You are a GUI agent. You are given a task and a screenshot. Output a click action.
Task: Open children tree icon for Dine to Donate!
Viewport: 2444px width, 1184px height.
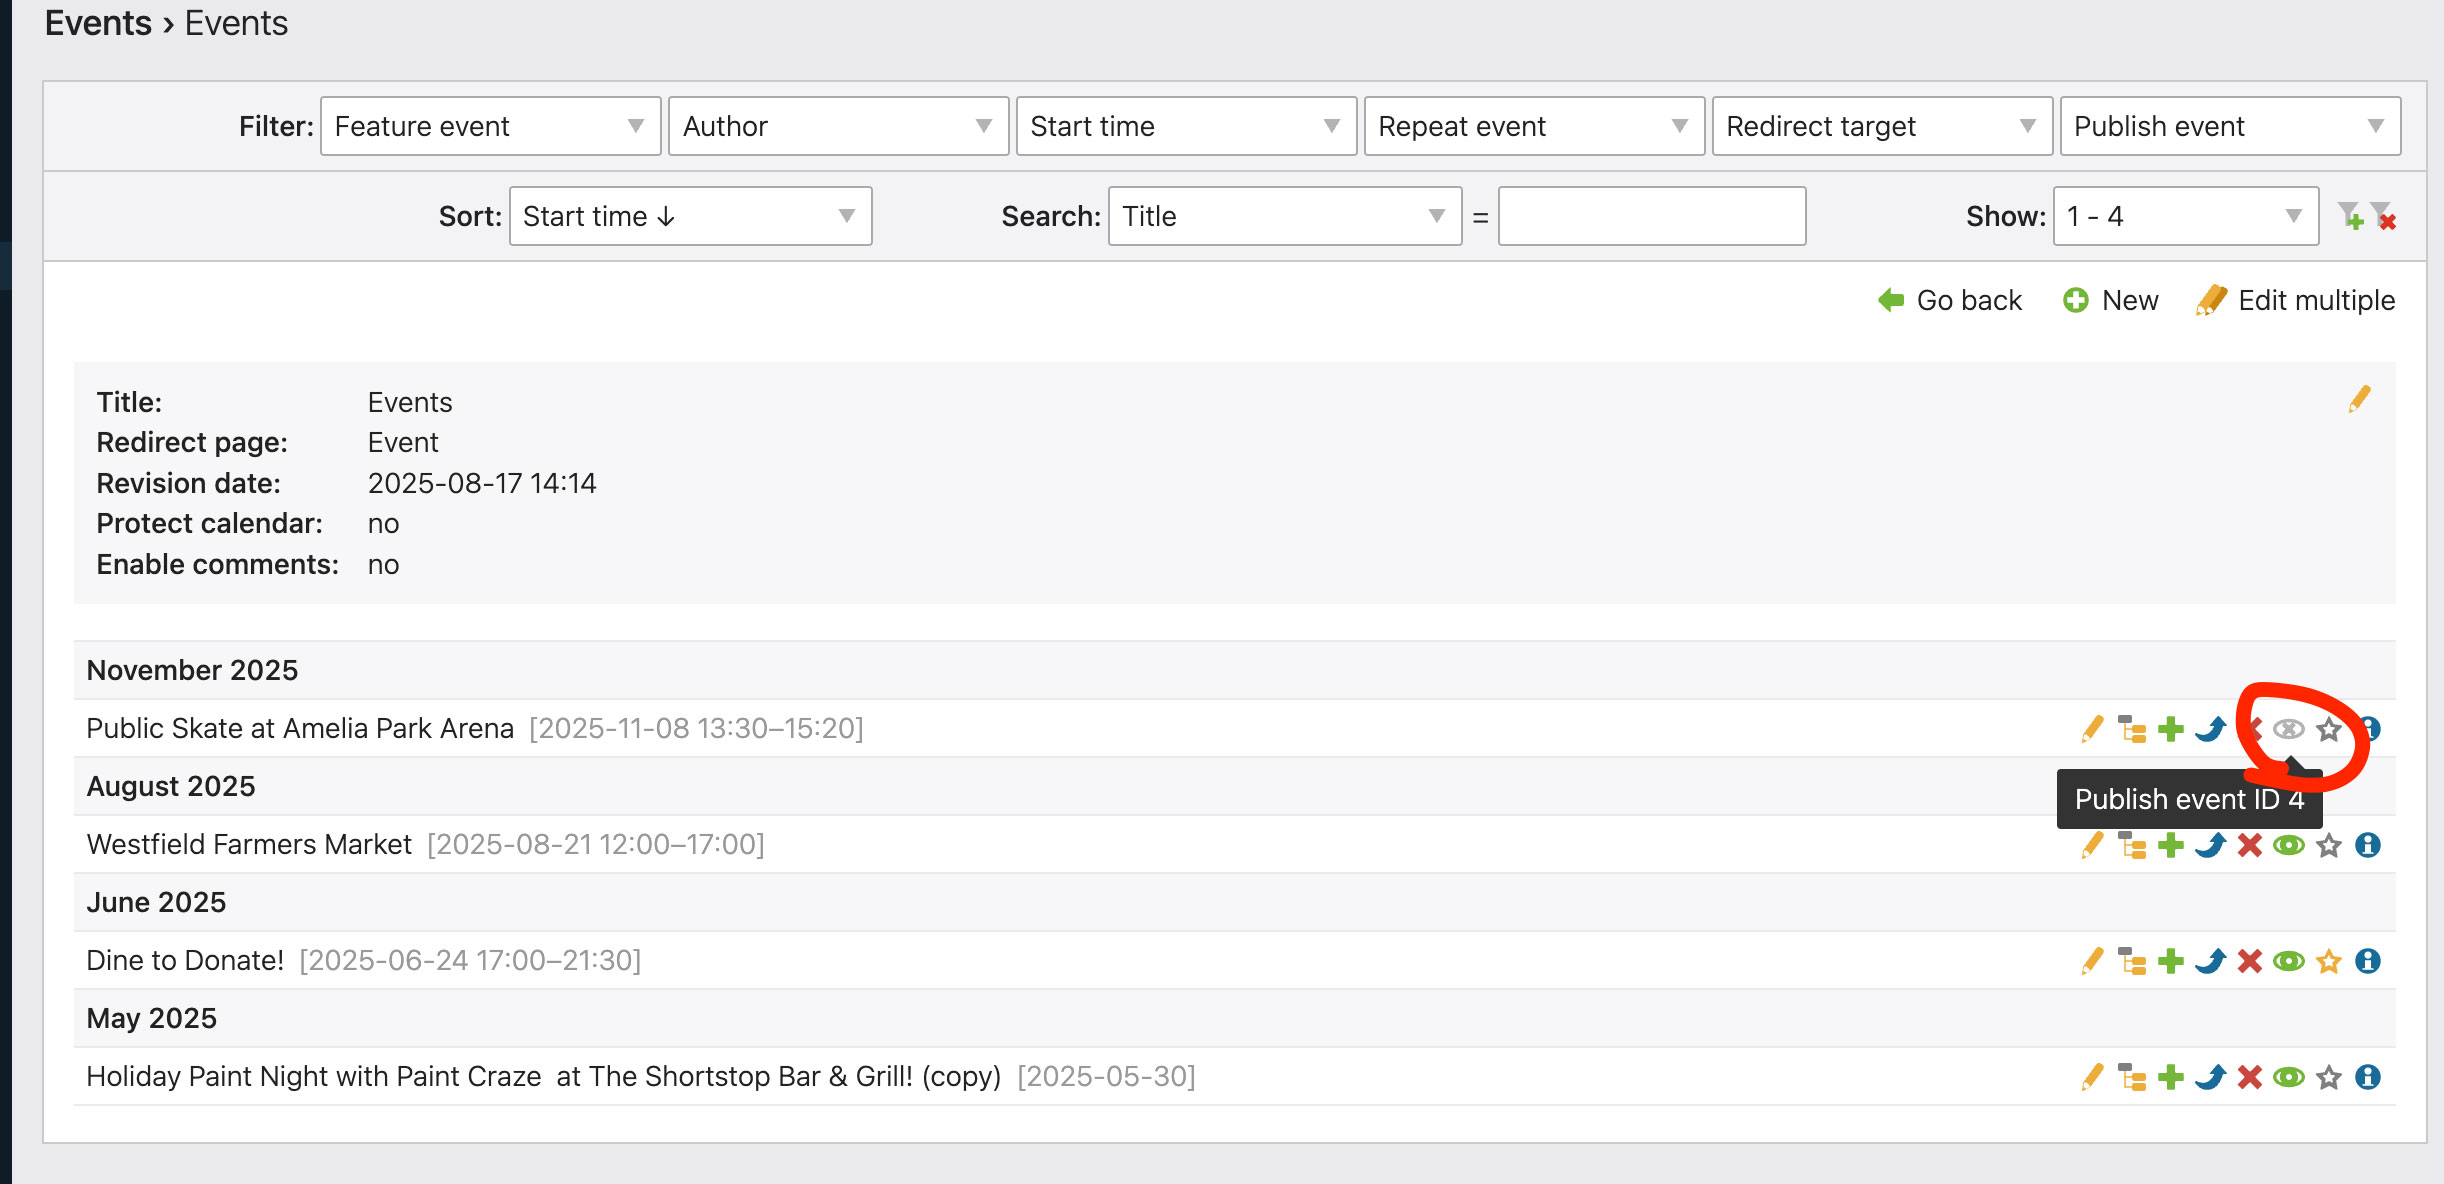(2132, 961)
